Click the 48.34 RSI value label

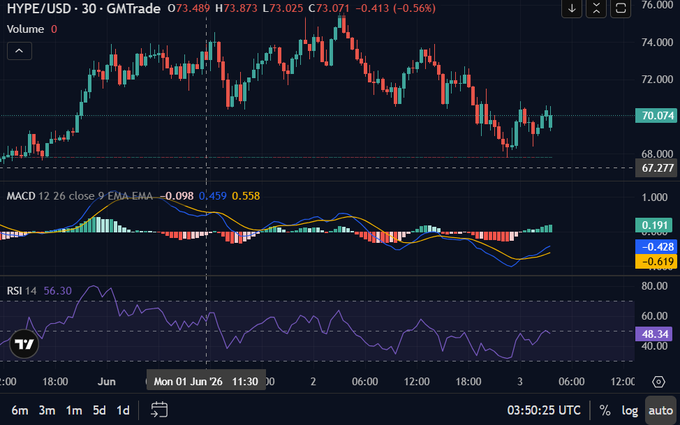pos(656,334)
